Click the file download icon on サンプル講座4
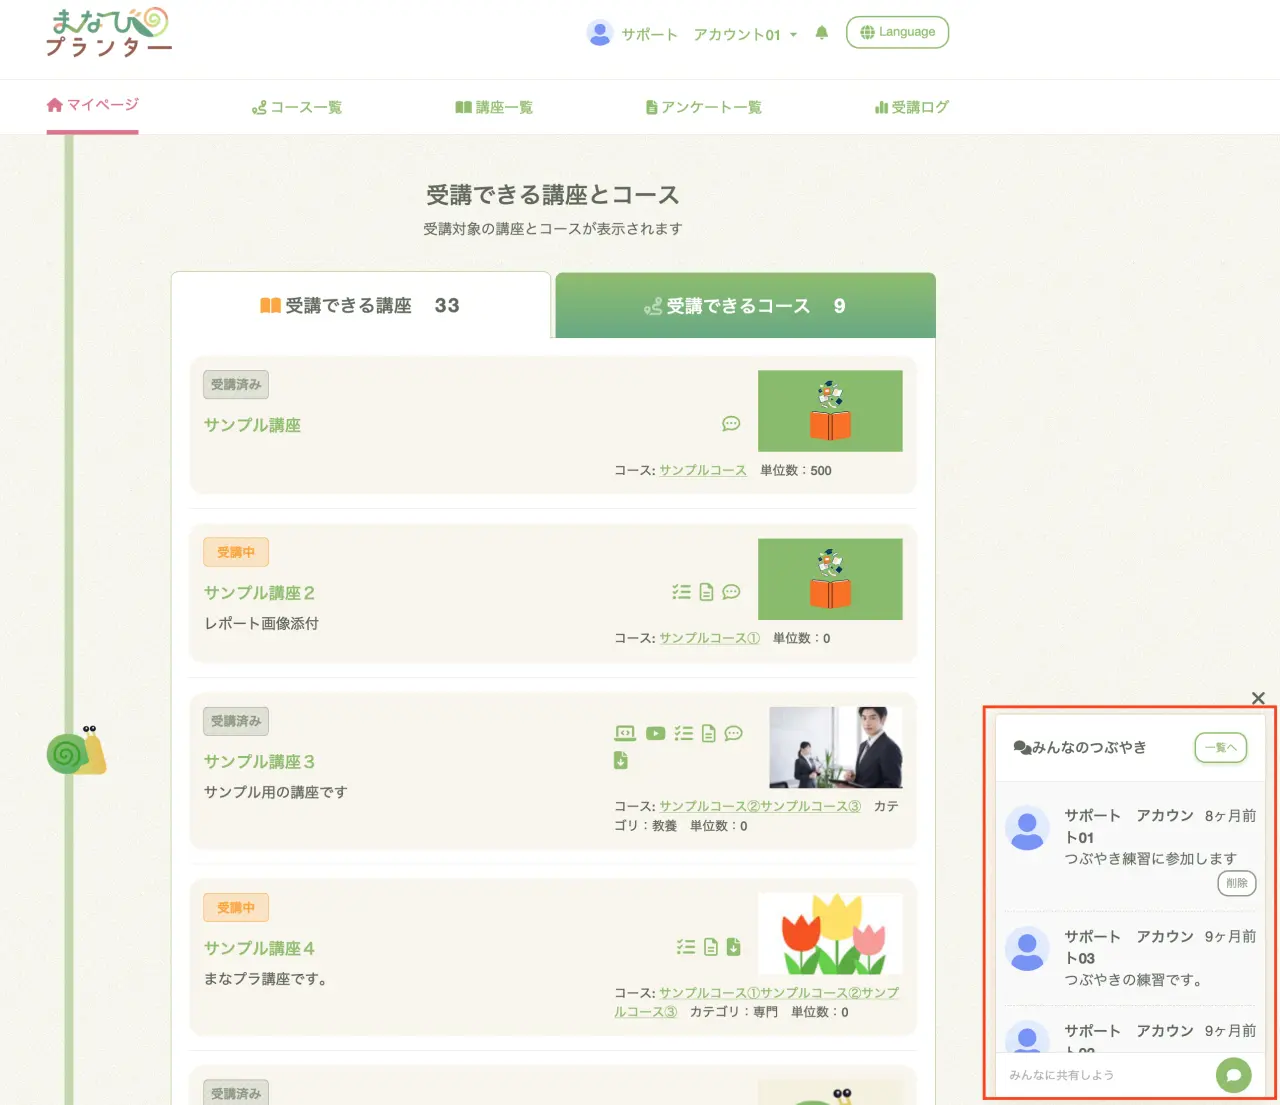 [733, 947]
